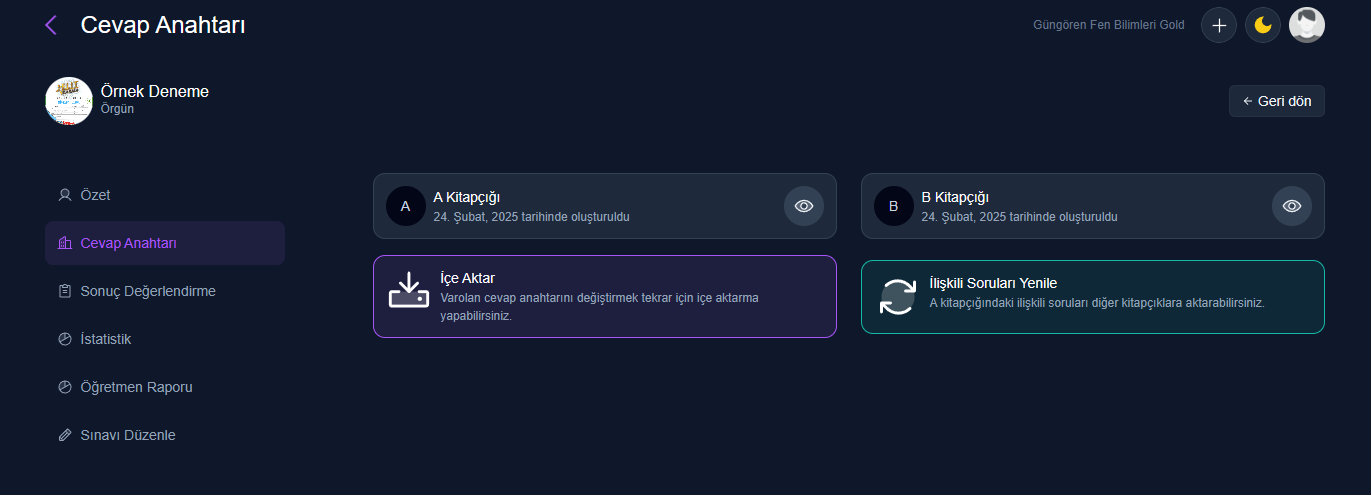Click the refresh icon on İlişkili Soruları Yenile
This screenshot has width=1371, height=495.
click(x=897, y=297)
